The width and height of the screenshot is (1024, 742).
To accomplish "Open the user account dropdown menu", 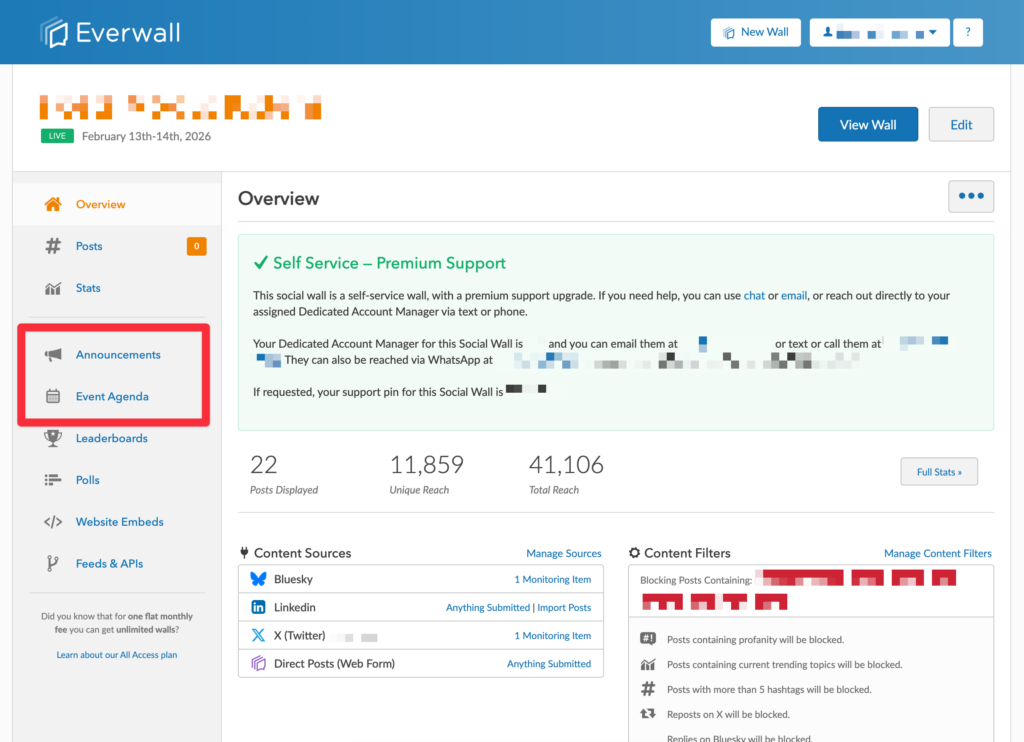I will (879, 32).
